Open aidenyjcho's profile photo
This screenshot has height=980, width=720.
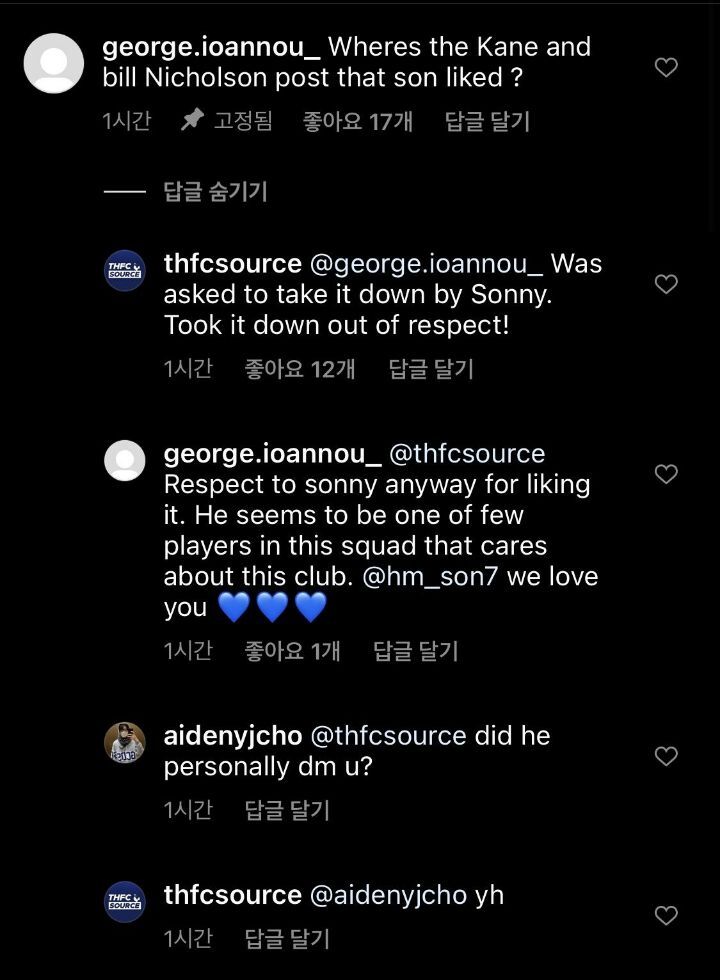[x=125, y=743]
